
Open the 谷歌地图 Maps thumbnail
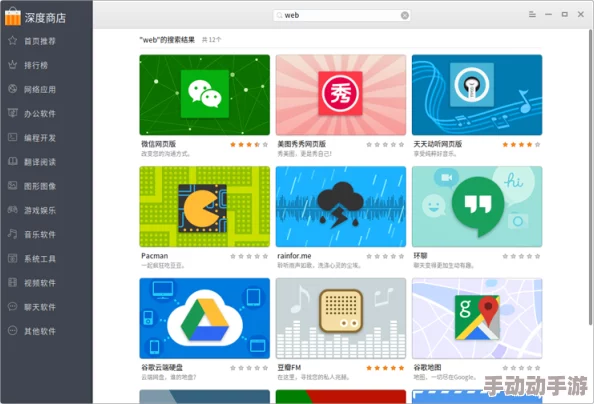pyautogui.click(x=477, y=318)
